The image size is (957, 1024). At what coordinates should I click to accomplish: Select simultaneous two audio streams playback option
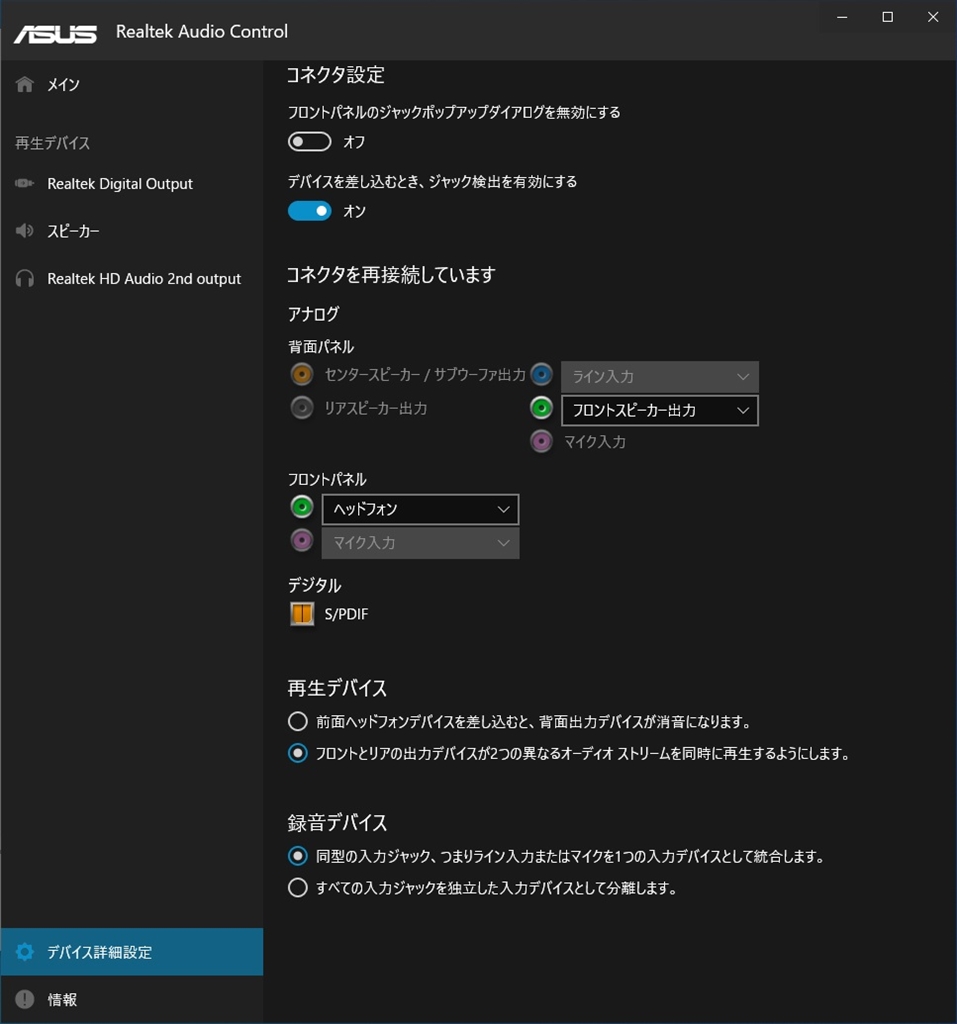[x=298, y=754]
